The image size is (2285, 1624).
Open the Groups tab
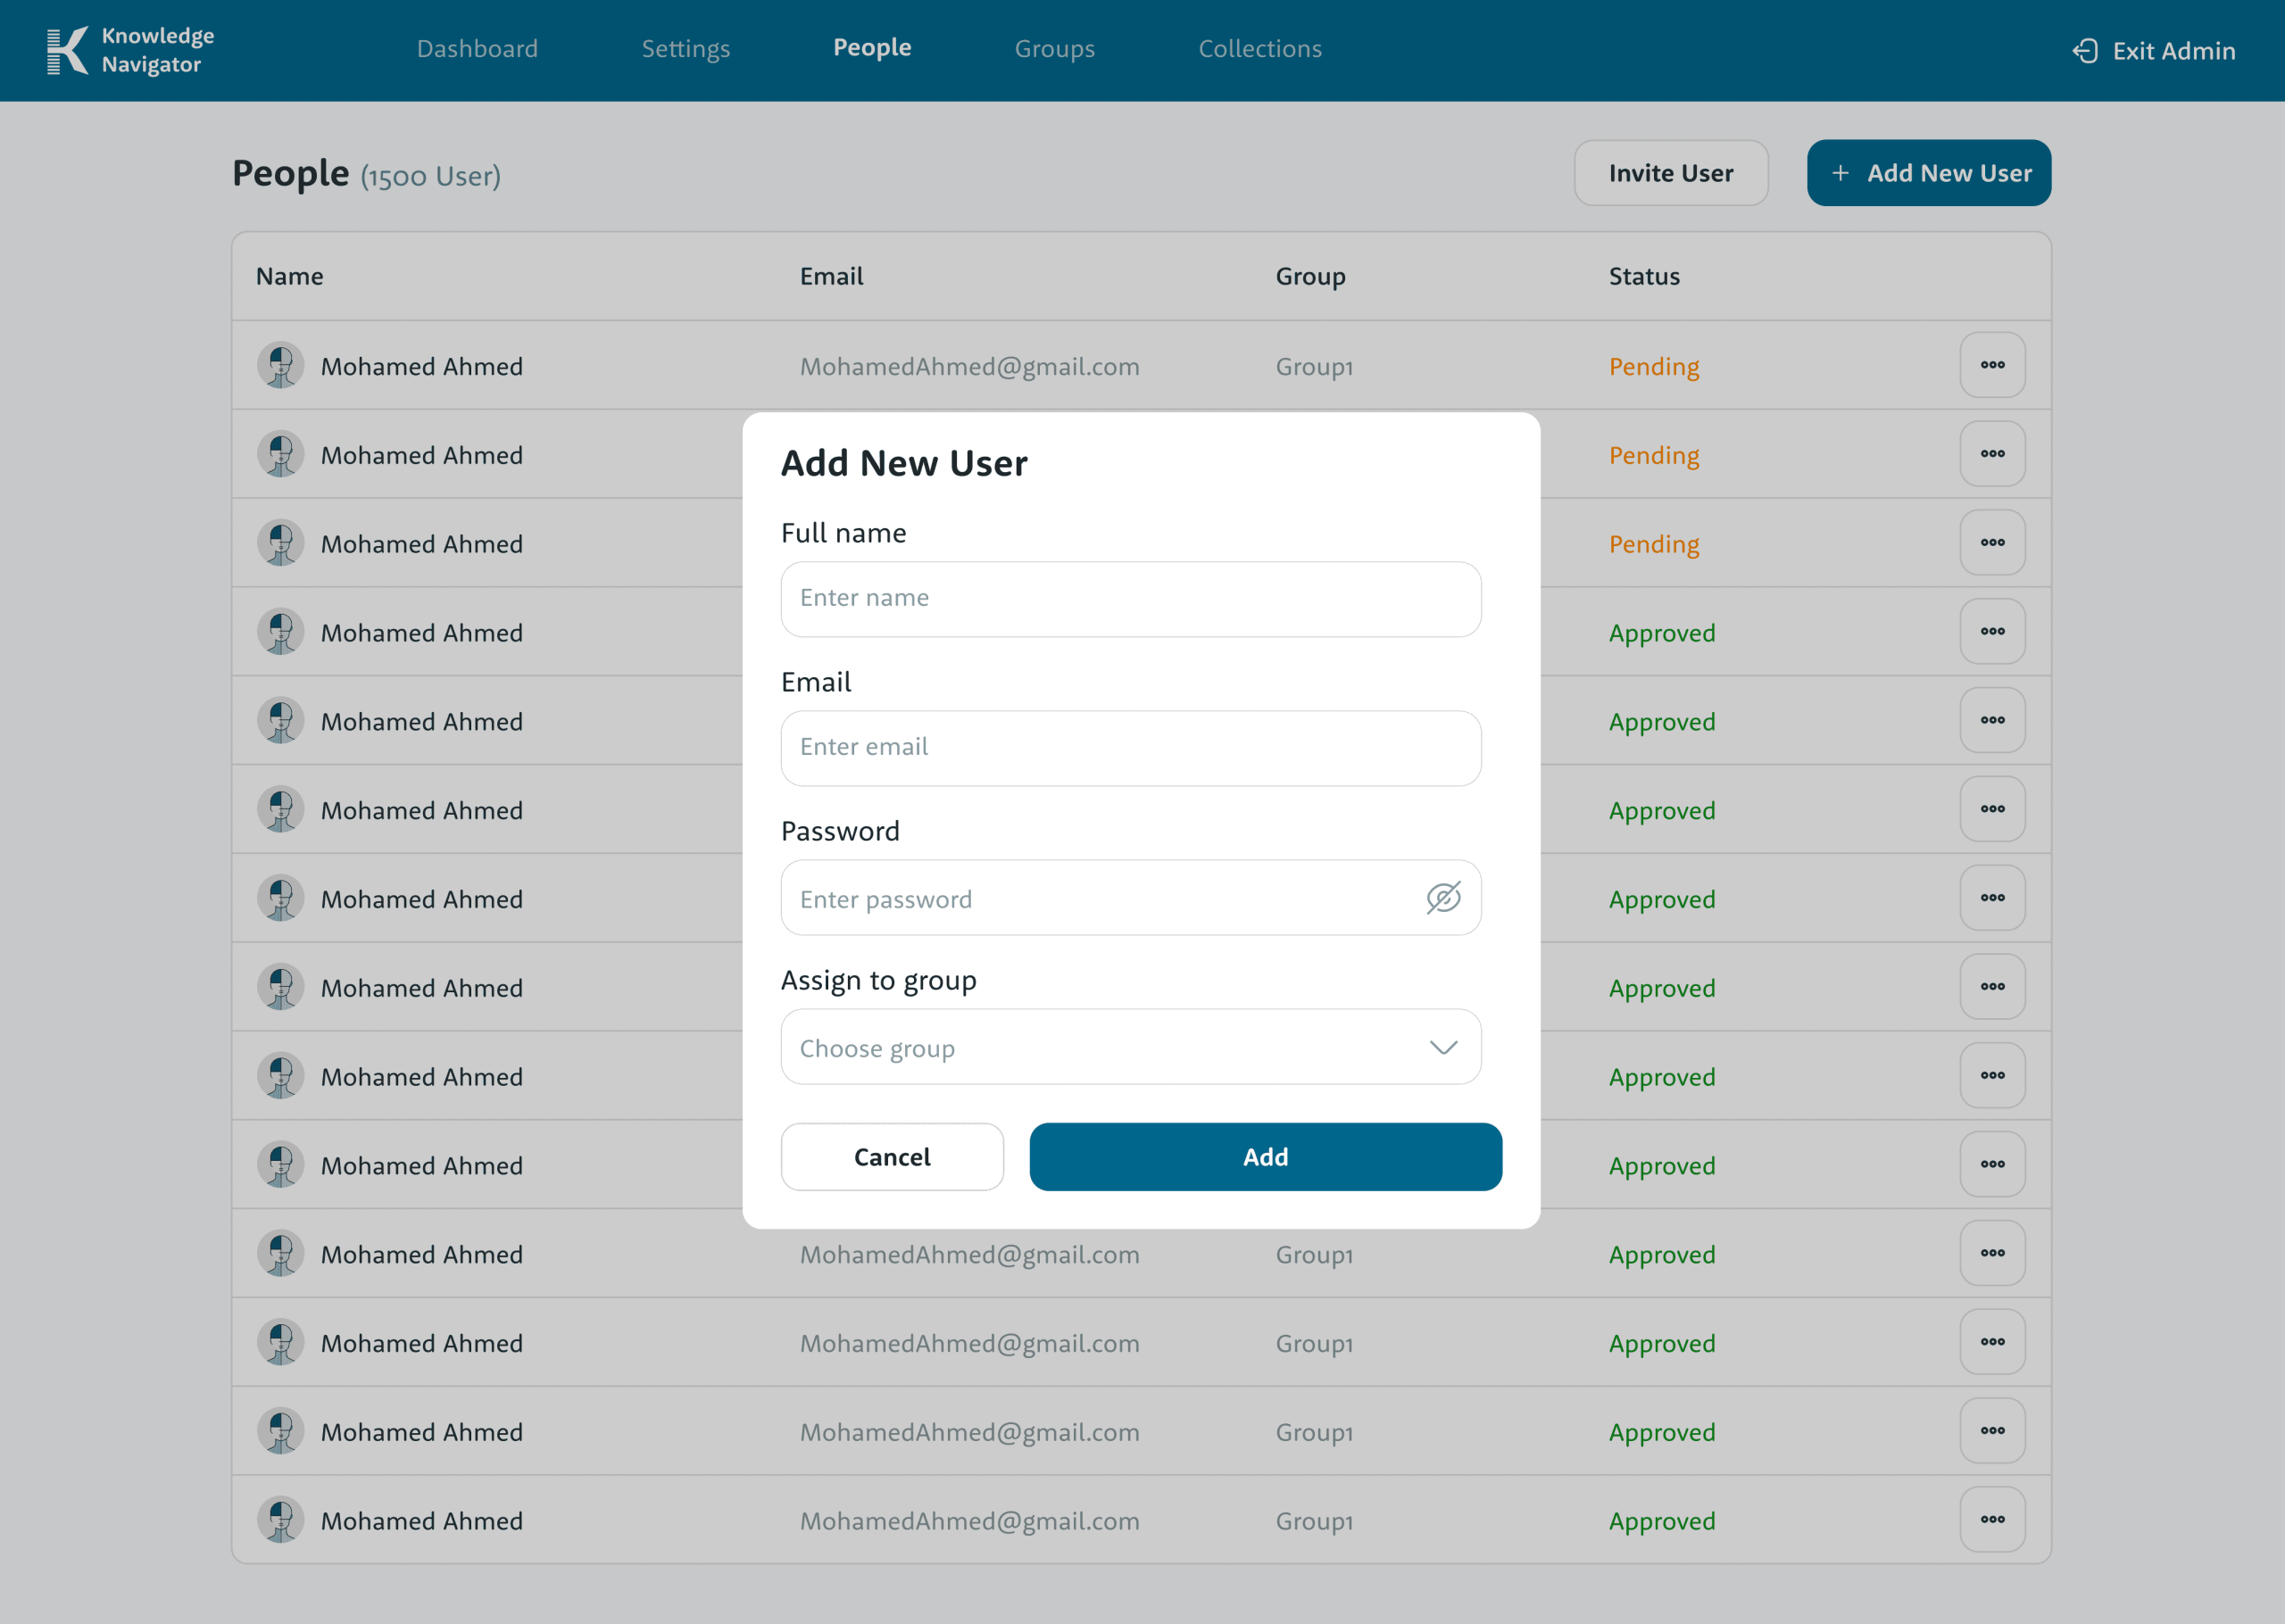[1054, 49]
